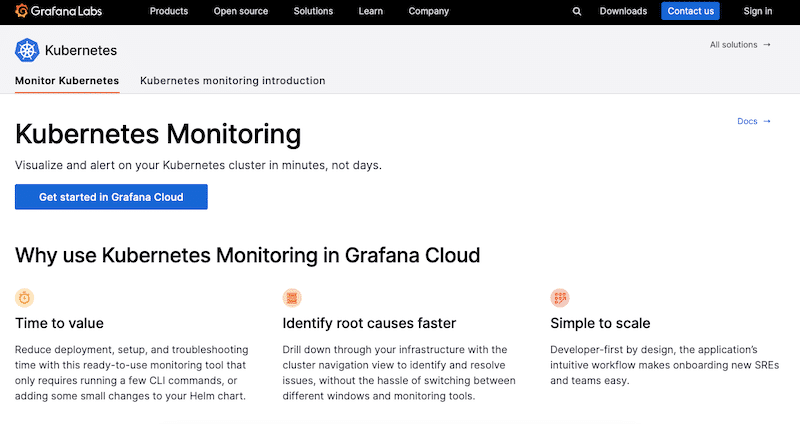Select the Monitor Kubernetes tab
This screenshot has width=800, height=424.
(67, 81)
